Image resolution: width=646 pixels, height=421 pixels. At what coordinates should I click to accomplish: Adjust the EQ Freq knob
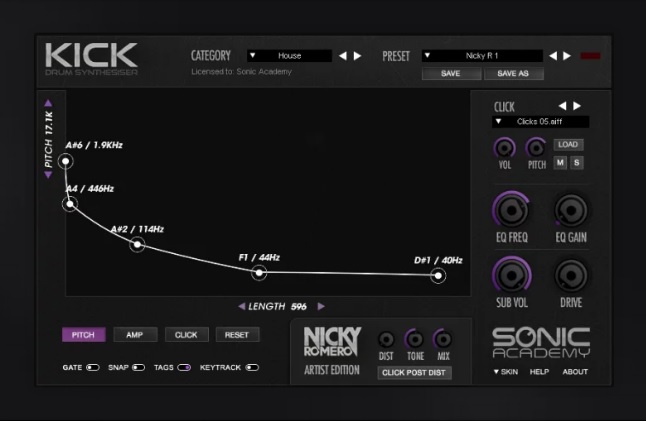pyautogui.click(x=511, y=210)
